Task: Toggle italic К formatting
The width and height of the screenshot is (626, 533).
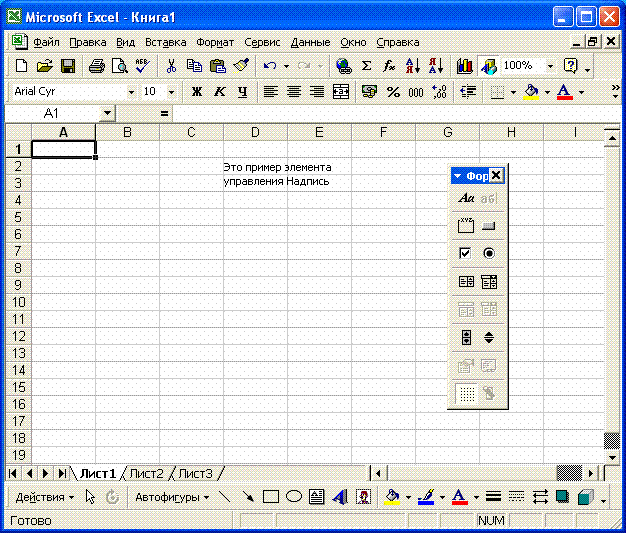Action: 220,92
